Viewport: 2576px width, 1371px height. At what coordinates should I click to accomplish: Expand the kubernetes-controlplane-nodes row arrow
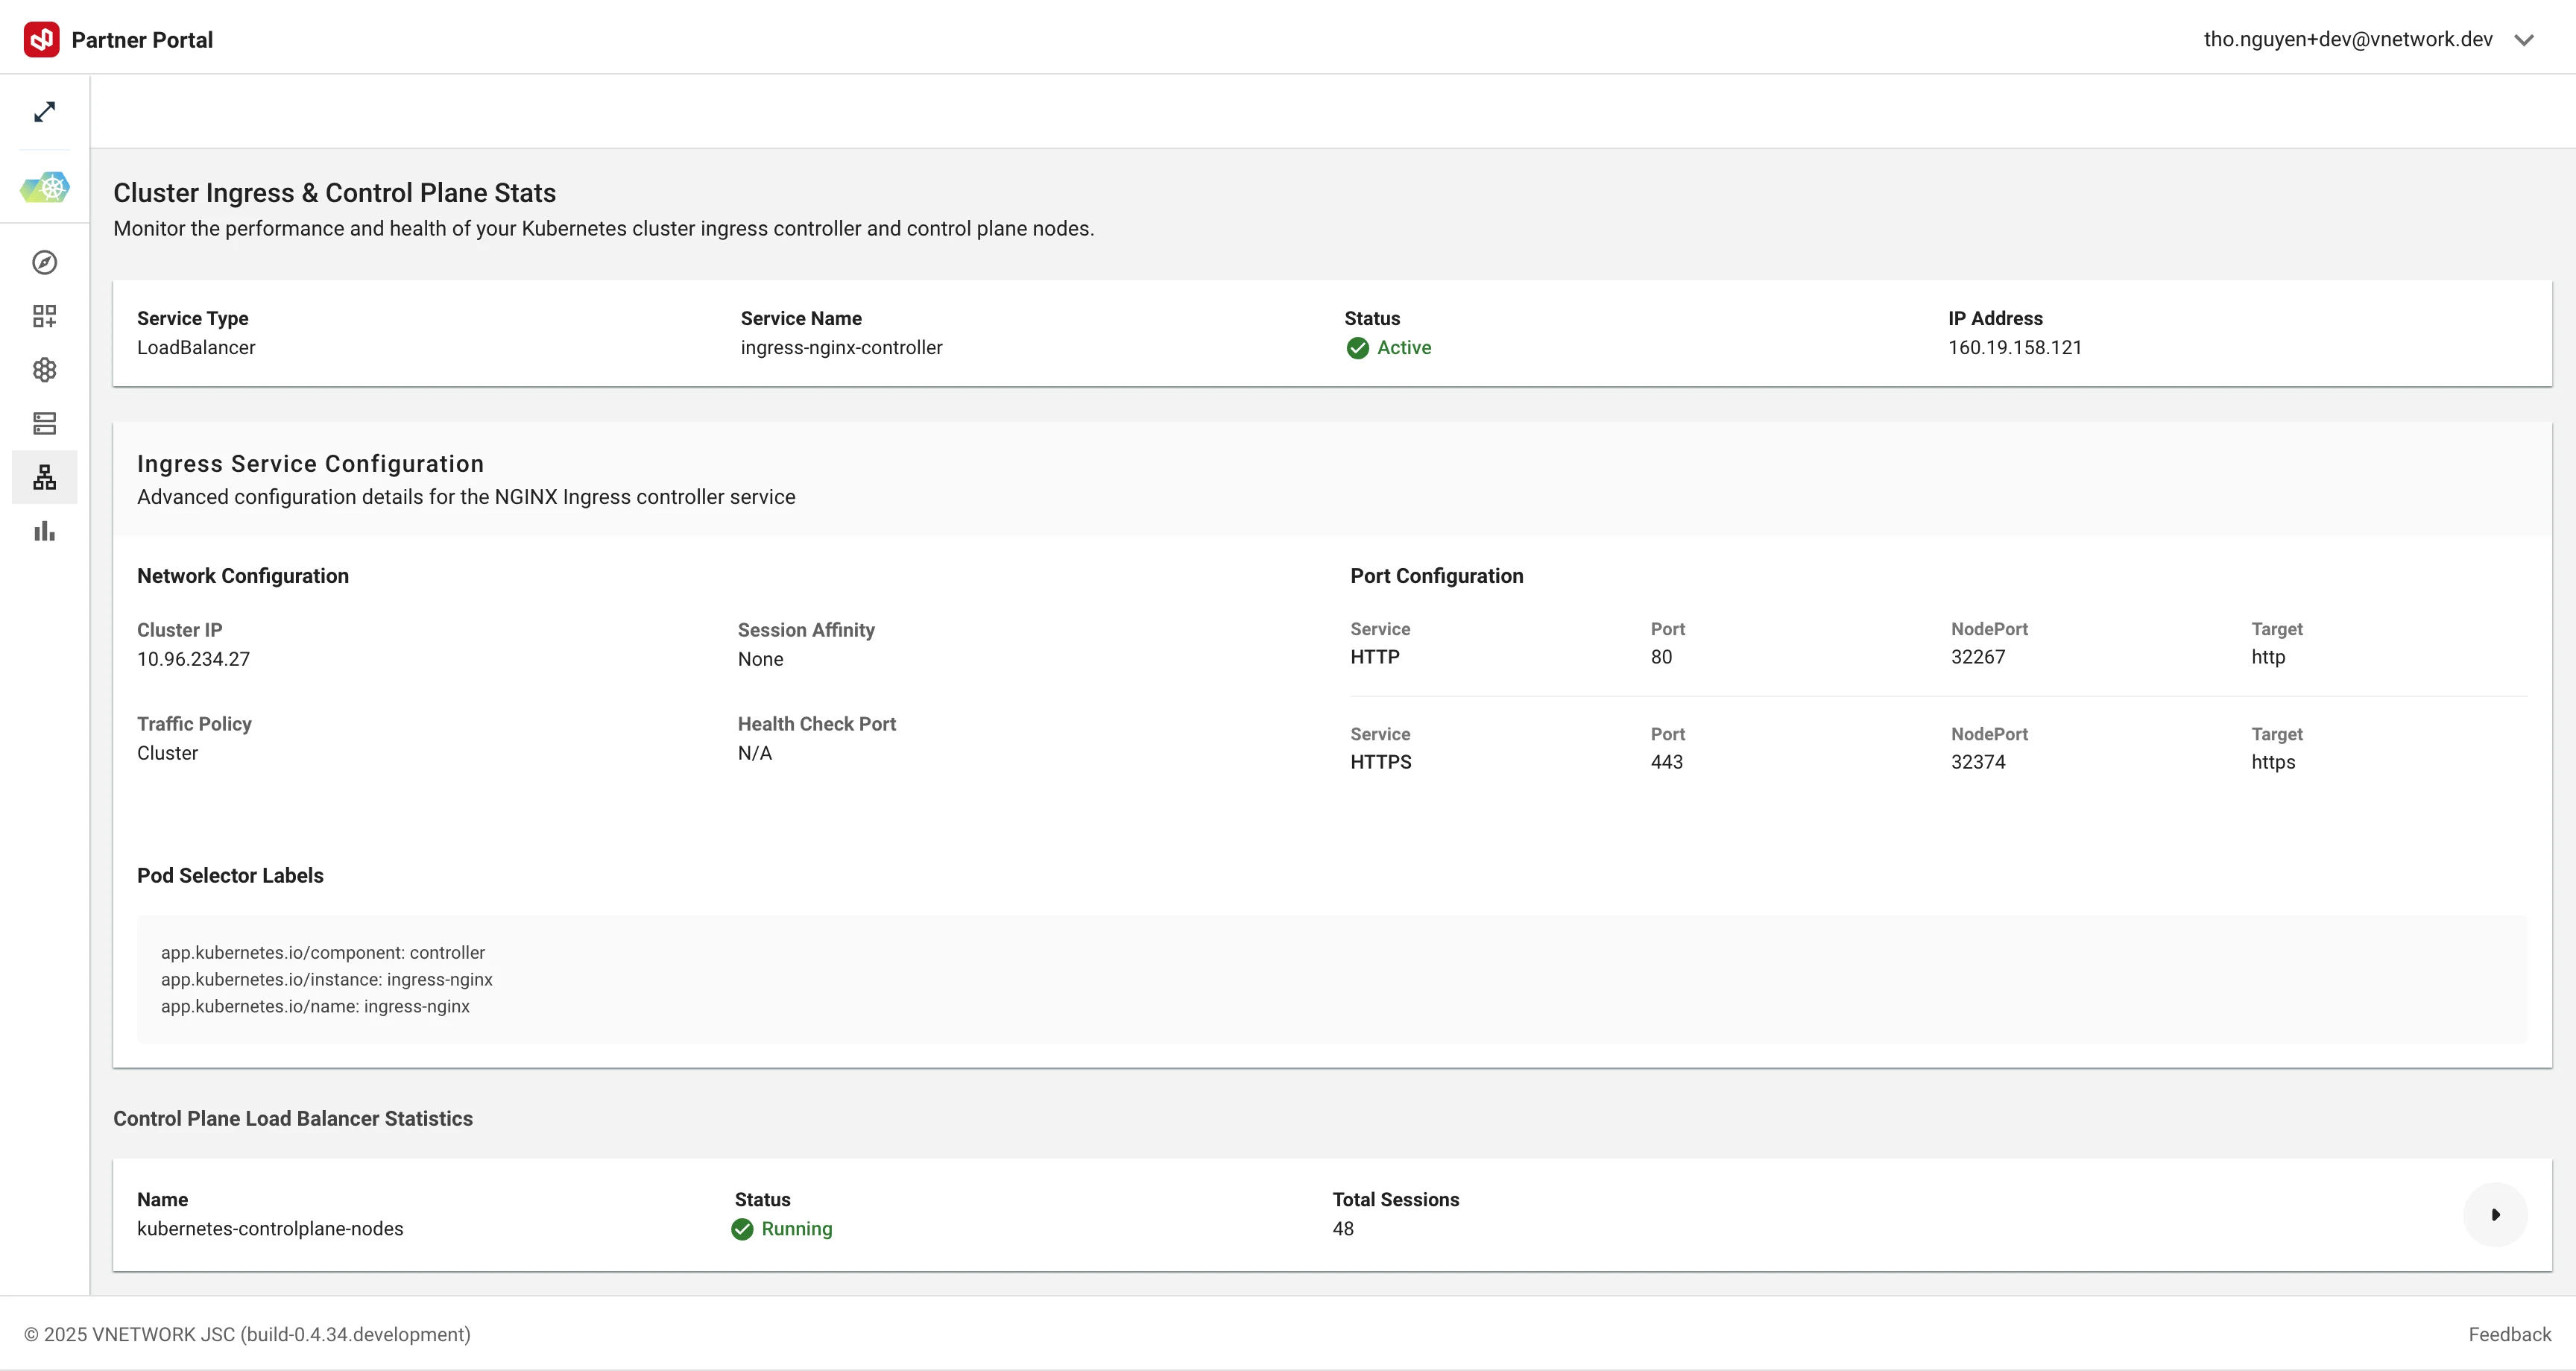pos(2495,1214)
